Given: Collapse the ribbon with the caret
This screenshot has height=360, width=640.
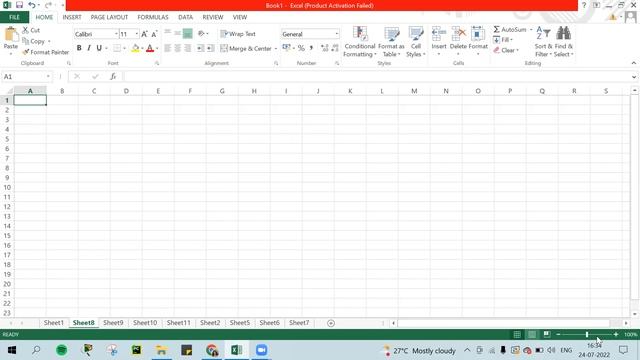Looking at the screenshot, I should (633, 63).
